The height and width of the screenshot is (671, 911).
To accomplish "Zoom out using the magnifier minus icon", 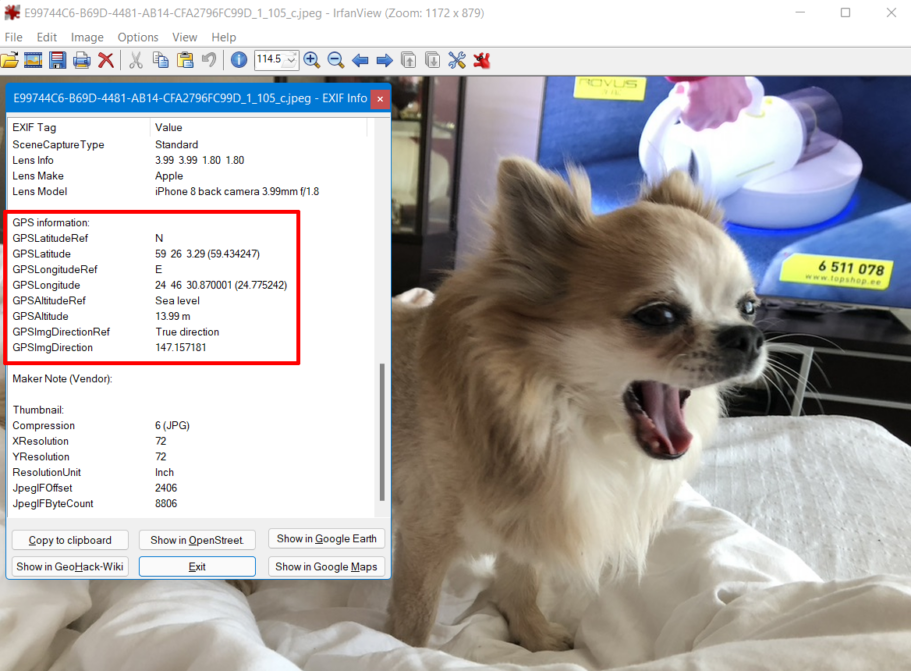I will (x=336, y=60).
